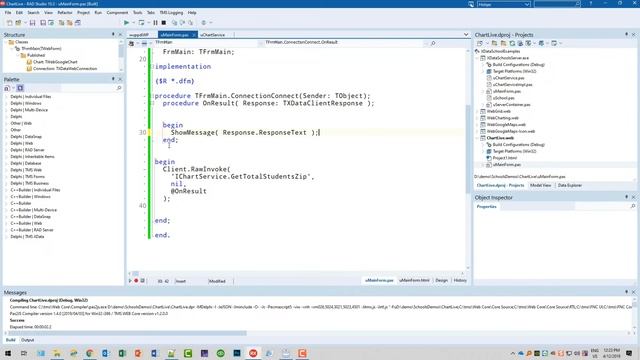Viewport: 640px width, 360px height.
Task: Open Chrome from the taskbar
Action: [89, 353]
